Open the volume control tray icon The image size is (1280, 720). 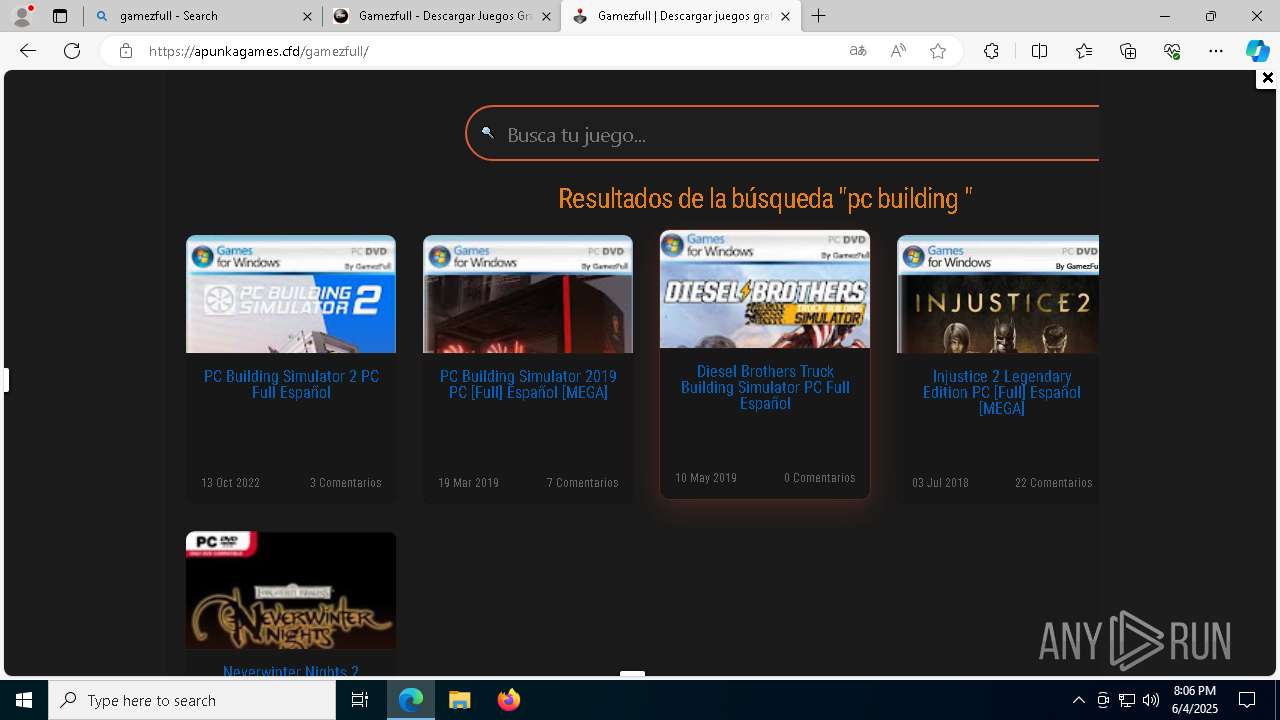(1151, 700)
